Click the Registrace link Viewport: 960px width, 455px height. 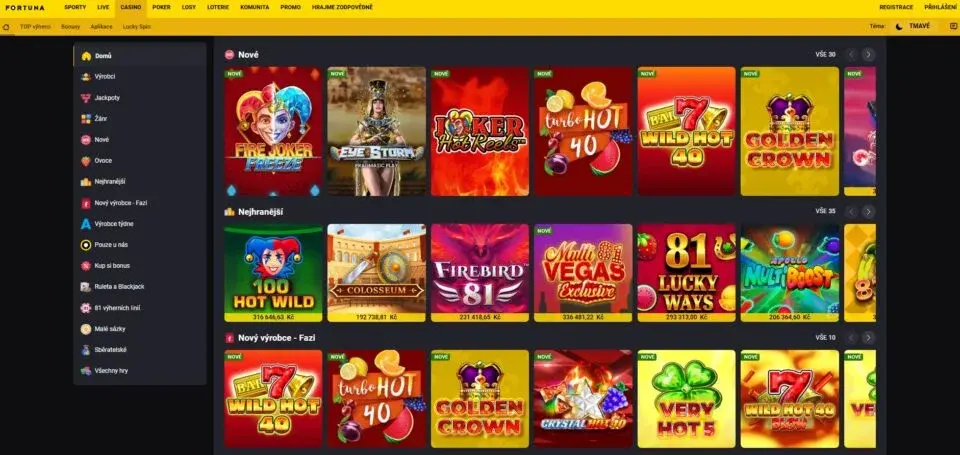pos(896,7)
